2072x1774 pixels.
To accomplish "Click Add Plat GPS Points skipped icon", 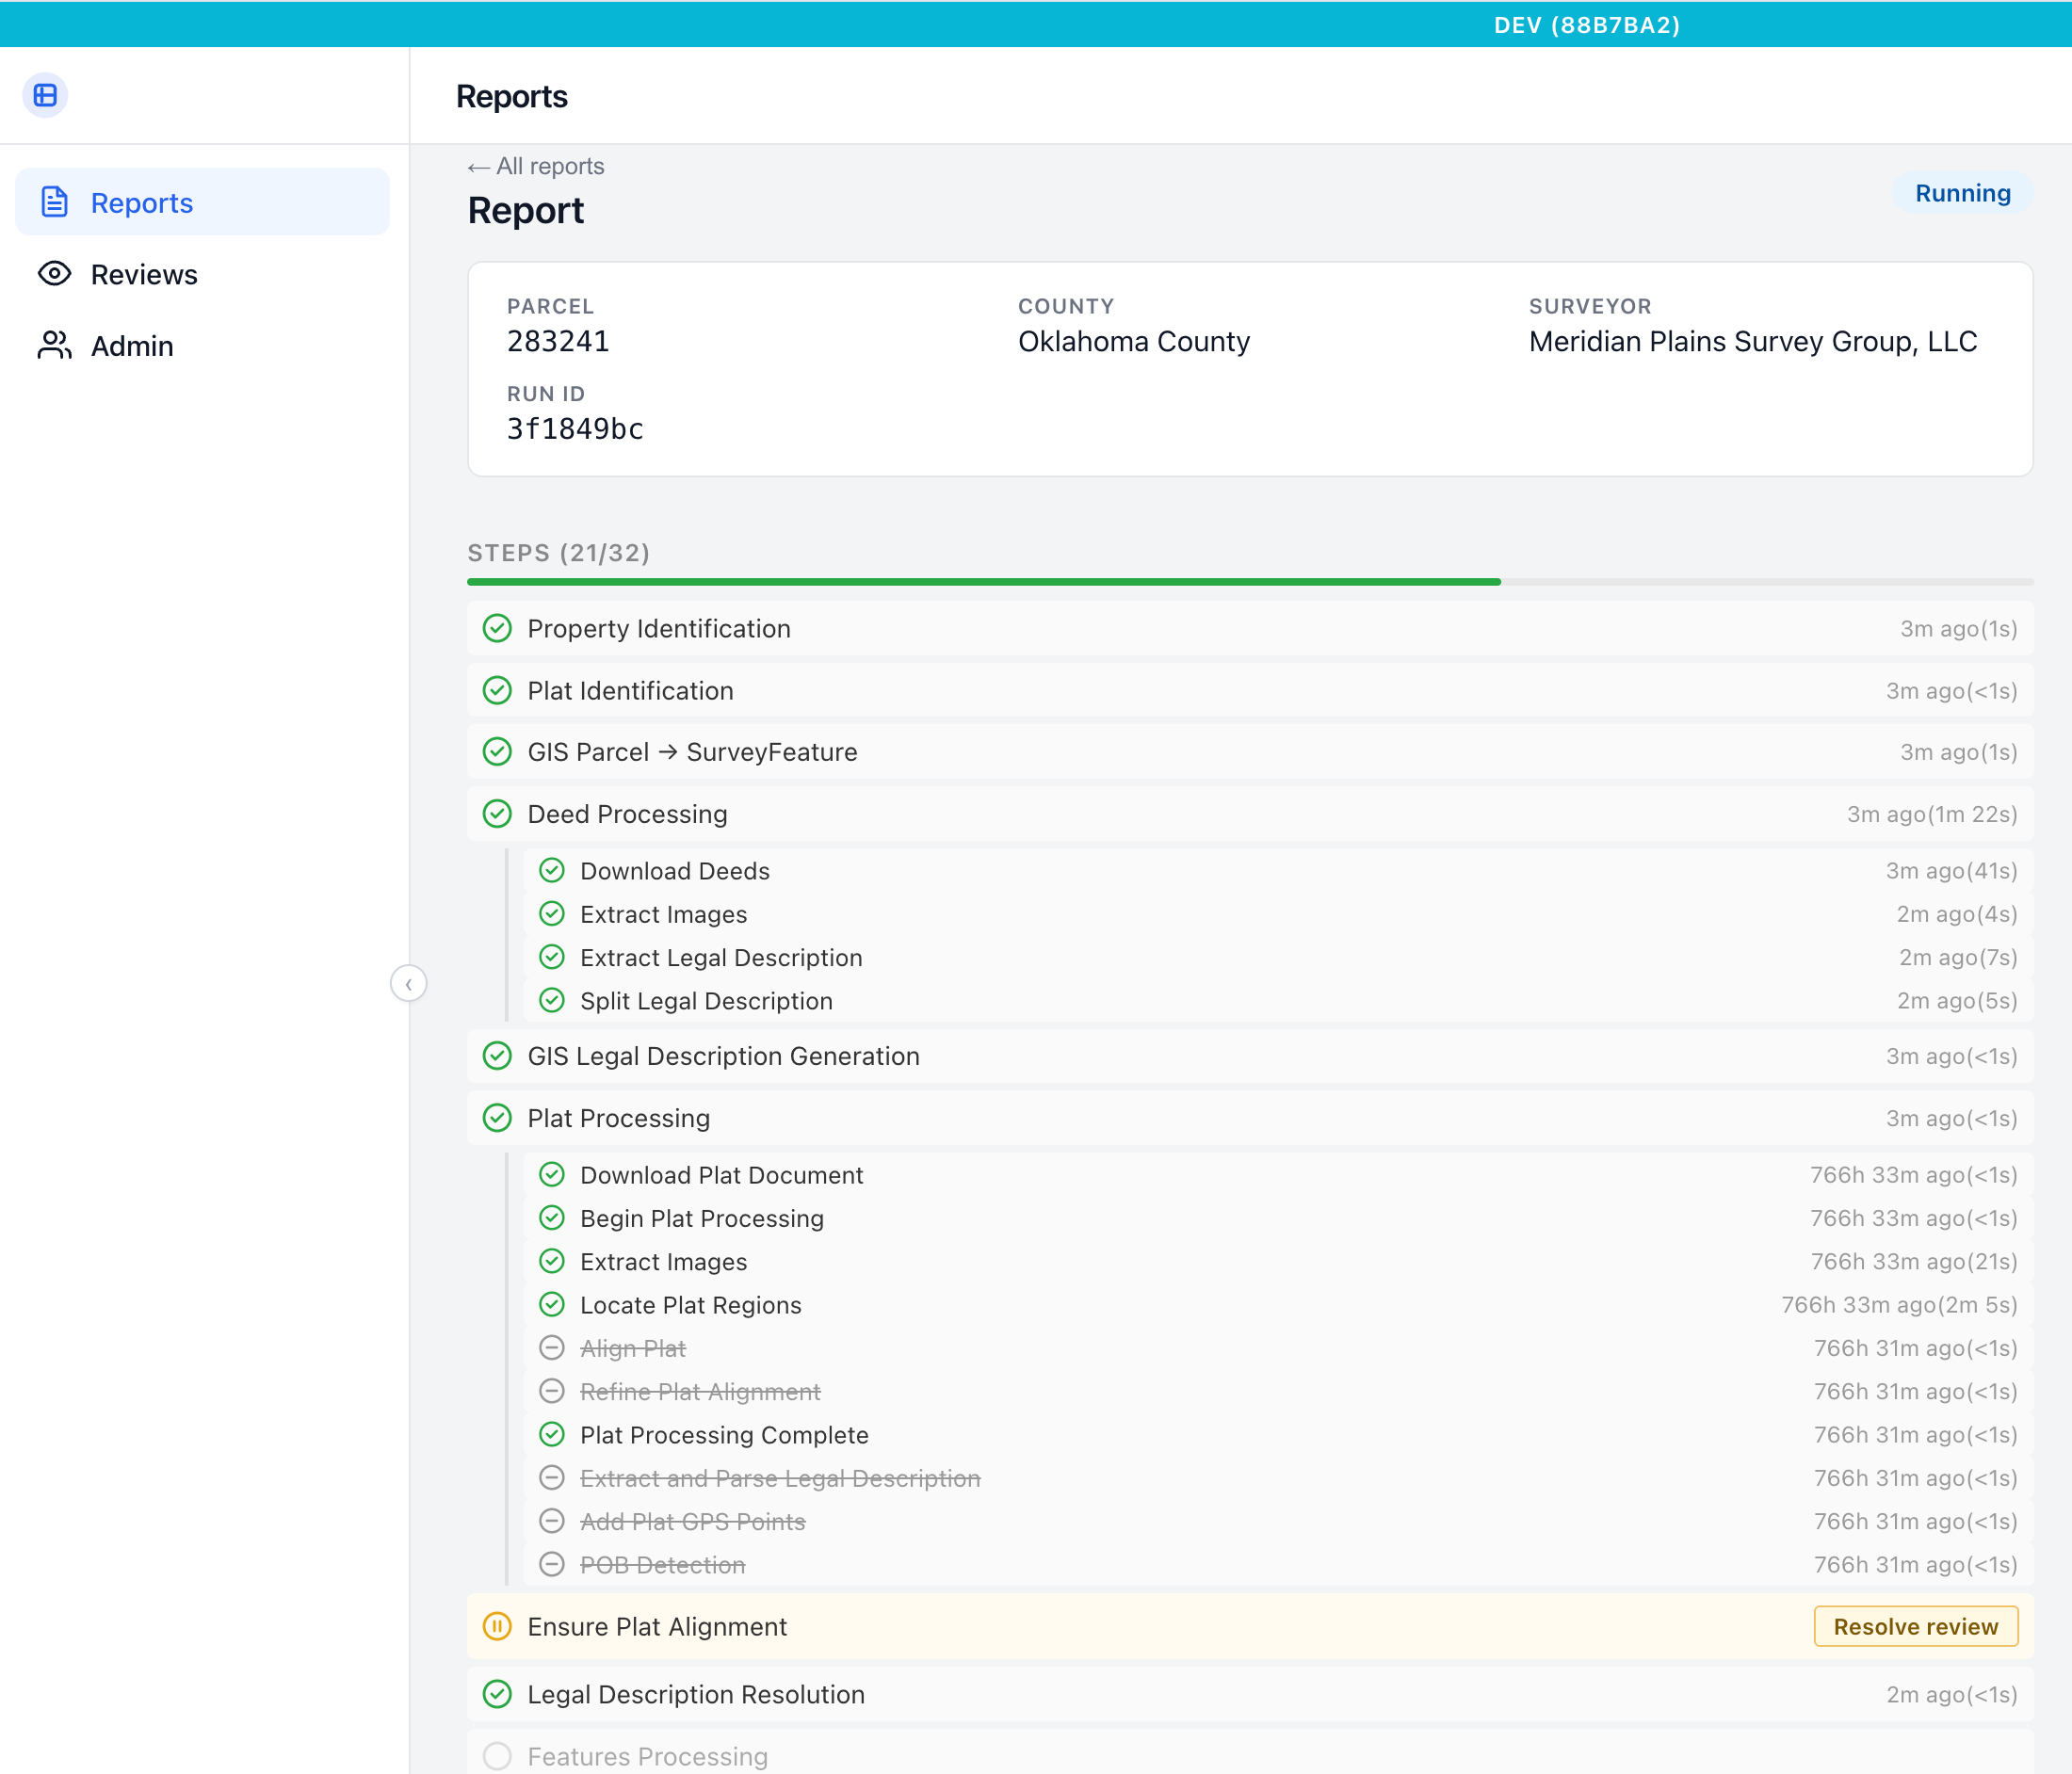I will coord(552,1522).
